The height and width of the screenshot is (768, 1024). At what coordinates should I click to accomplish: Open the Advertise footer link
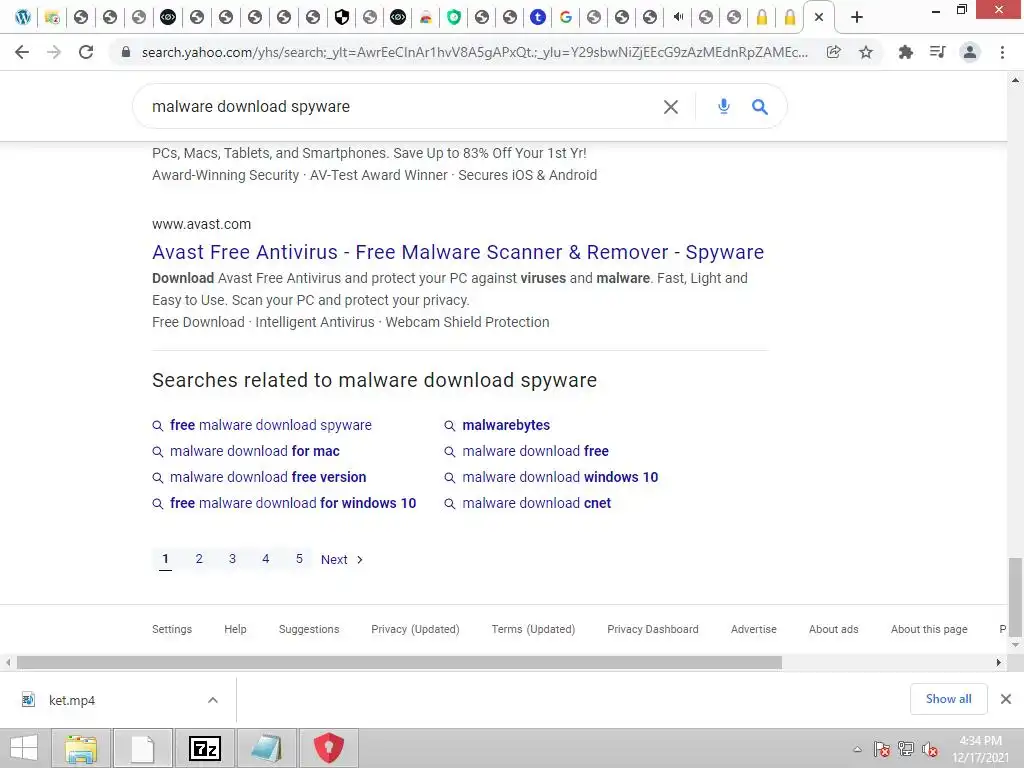754,630
